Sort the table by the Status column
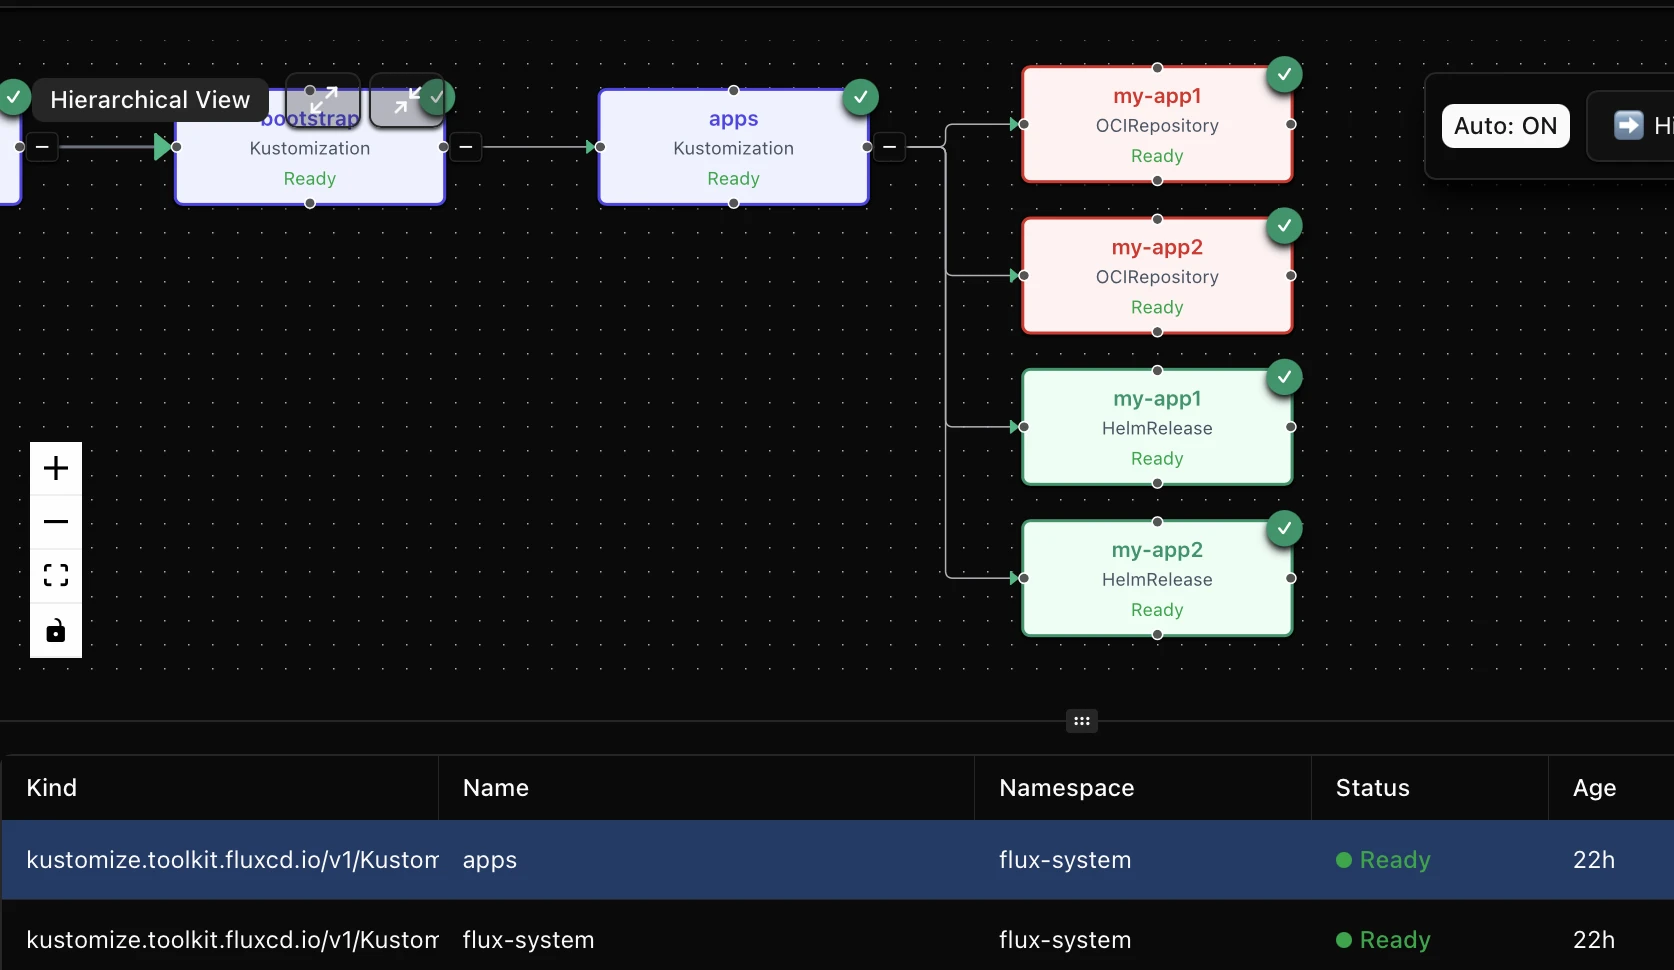Viewport: 1674px width, 970px height. click(1372, 788)
